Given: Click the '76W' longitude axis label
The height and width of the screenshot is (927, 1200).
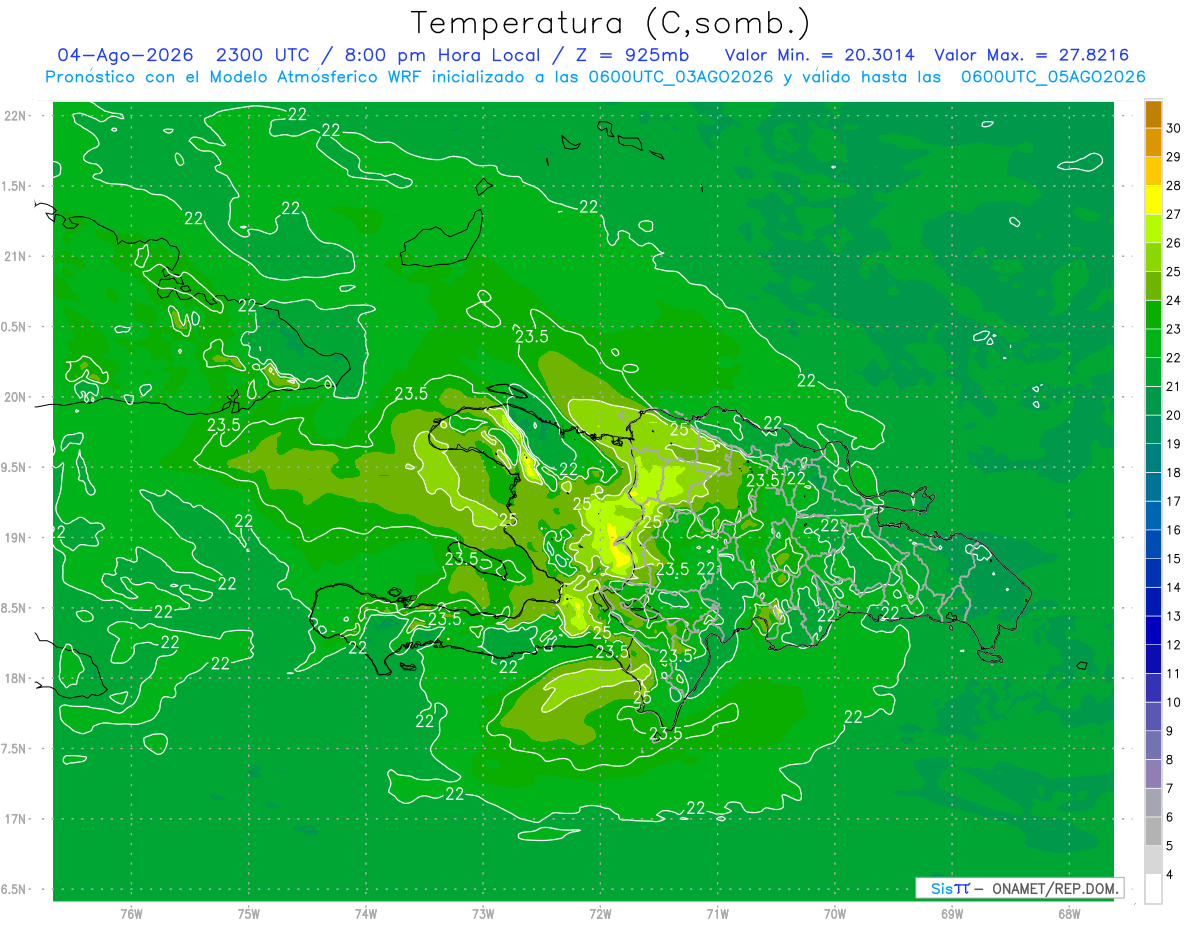Looking at the screenshot, I should coord(131,914).
